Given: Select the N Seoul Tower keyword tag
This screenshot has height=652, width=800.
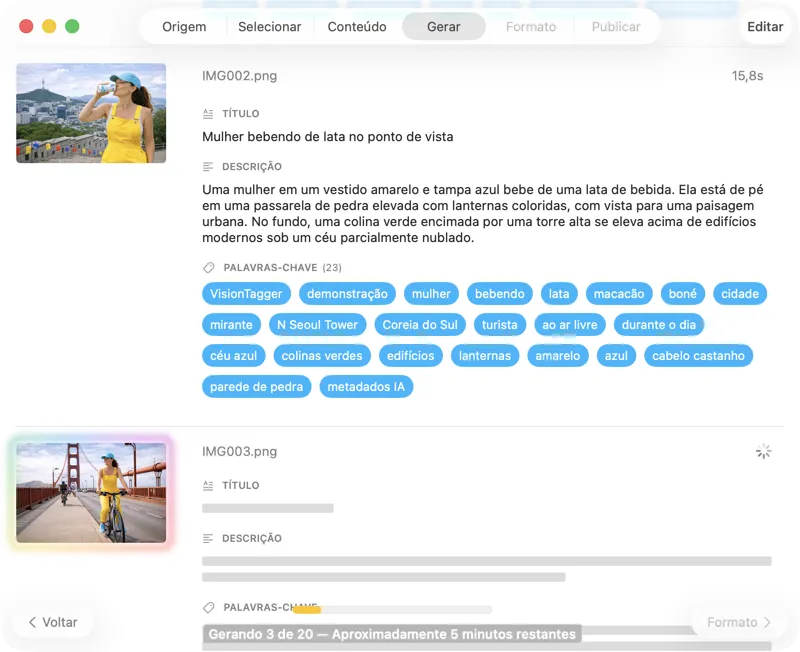Looking at the screenshot, I should 317,325.
